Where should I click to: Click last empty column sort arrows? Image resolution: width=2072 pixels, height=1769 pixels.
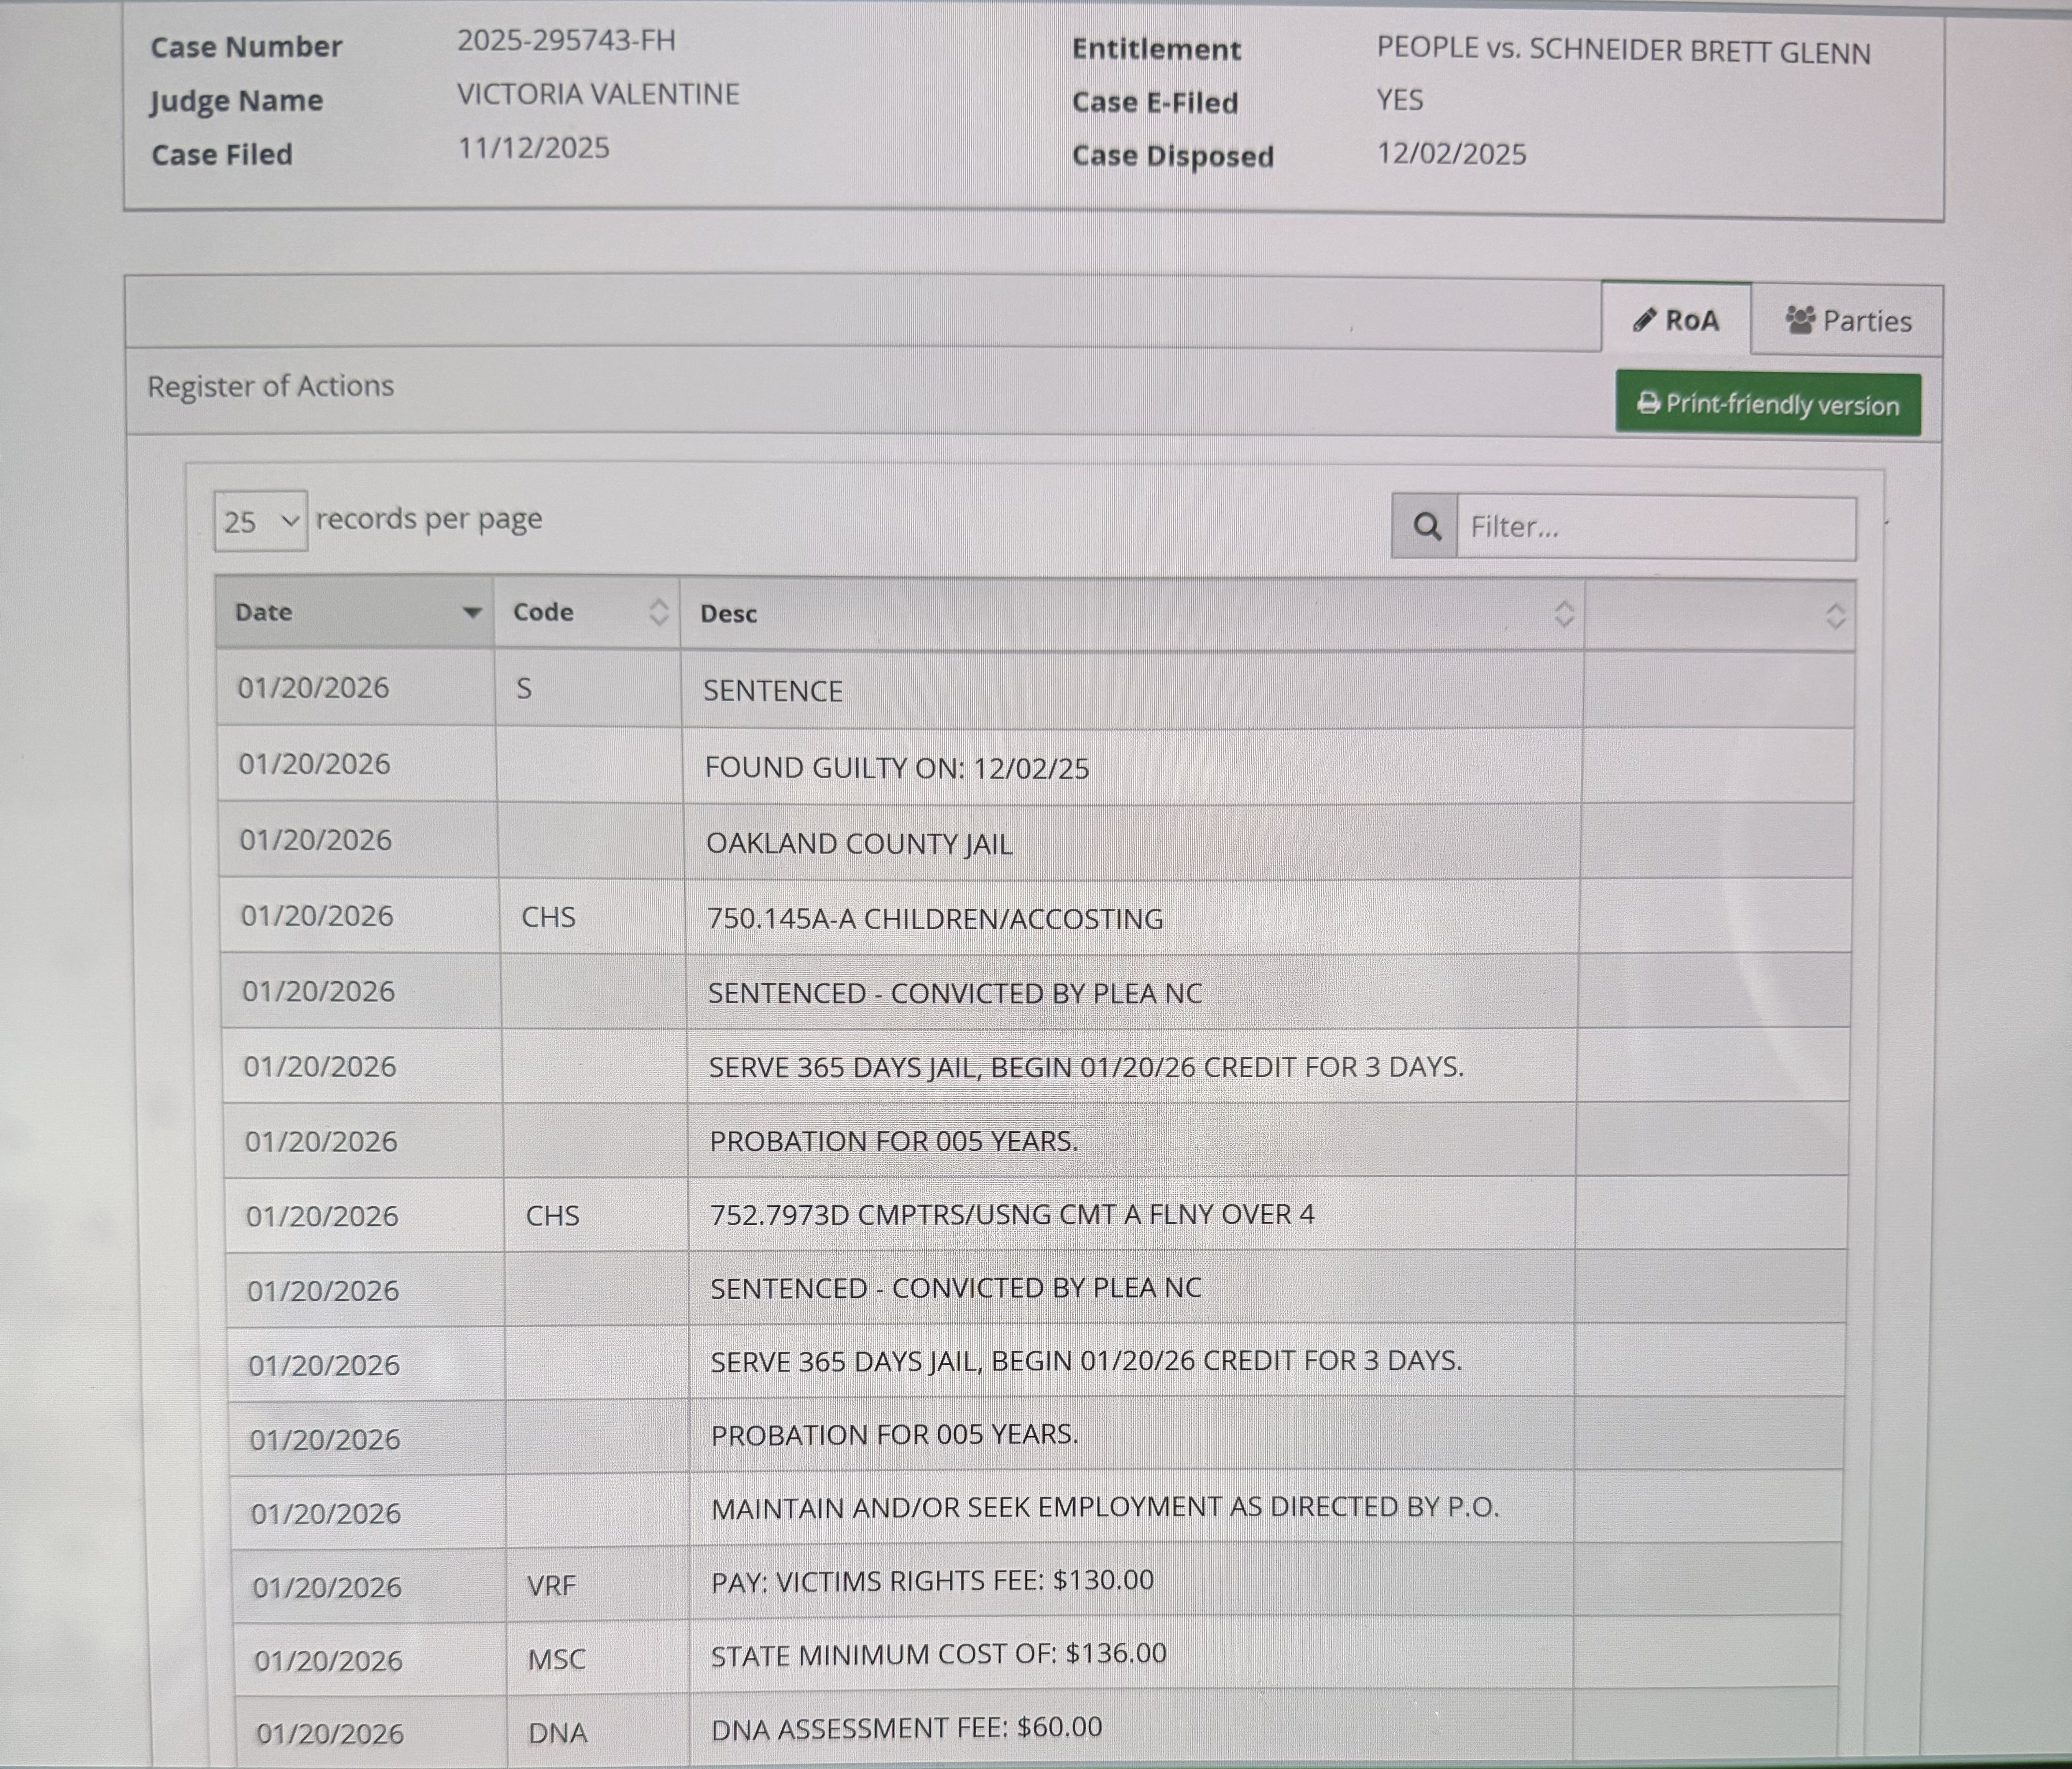pyautogui.click(x=1835, y=616)
